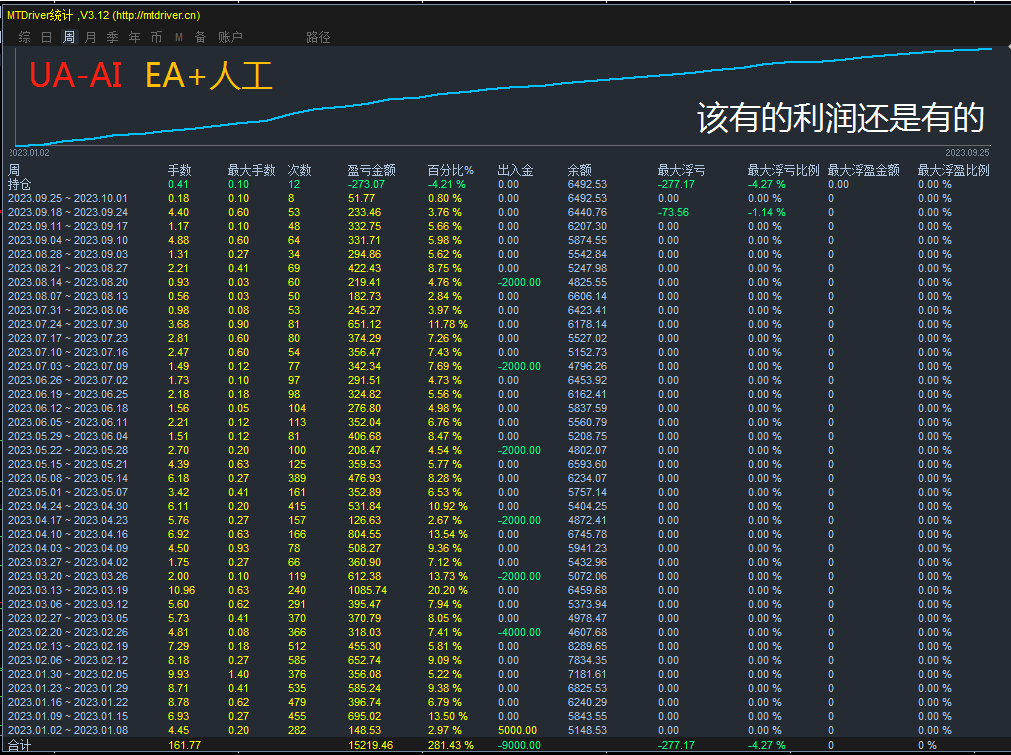Open the 综 summary statistics view
The width and height of the screenshot is (1011, 755).
24,37
